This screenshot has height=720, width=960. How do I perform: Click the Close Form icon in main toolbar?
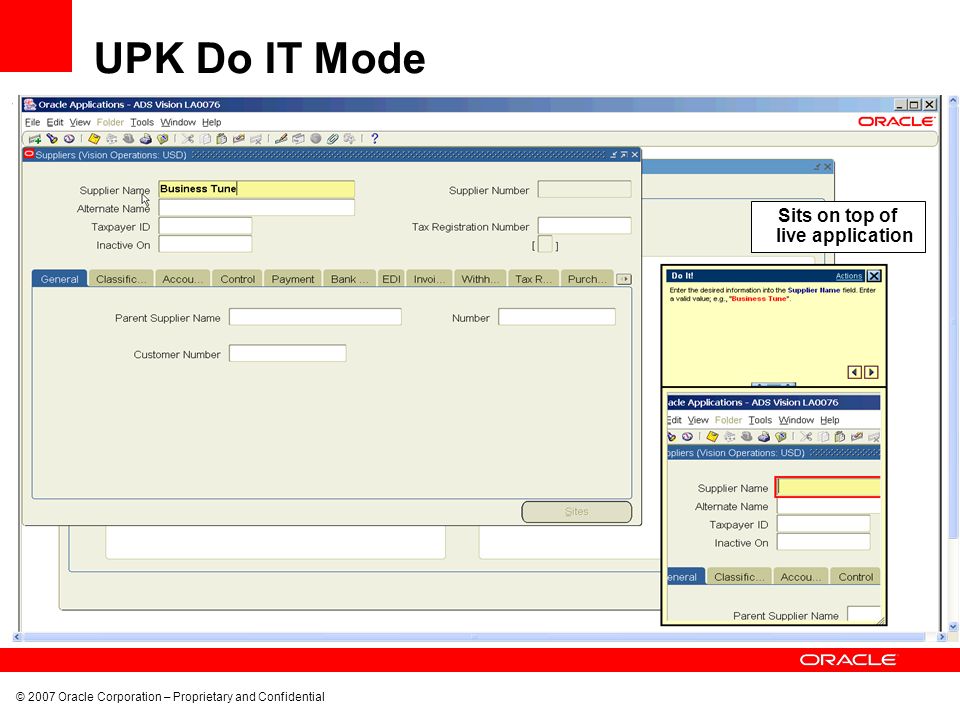click(x=163, y=139)
